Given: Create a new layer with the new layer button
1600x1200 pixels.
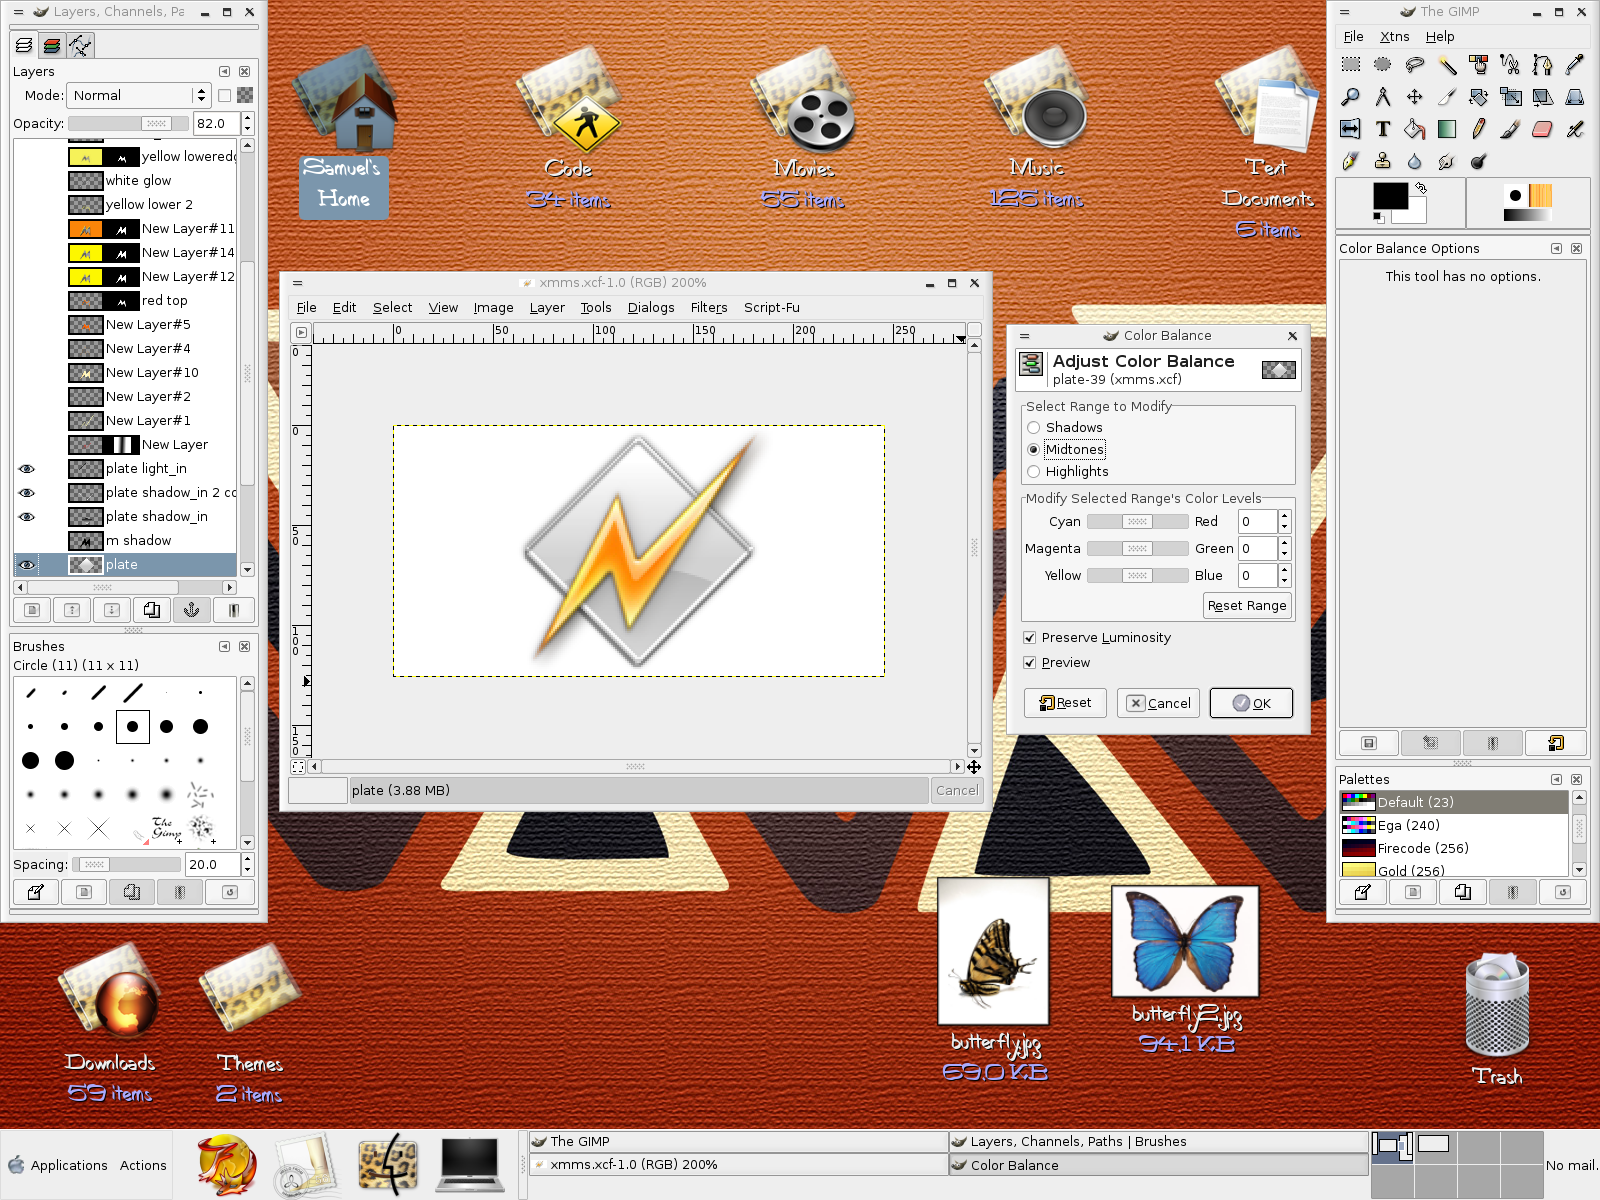Looking at the screenshot, I should (31, 610).
